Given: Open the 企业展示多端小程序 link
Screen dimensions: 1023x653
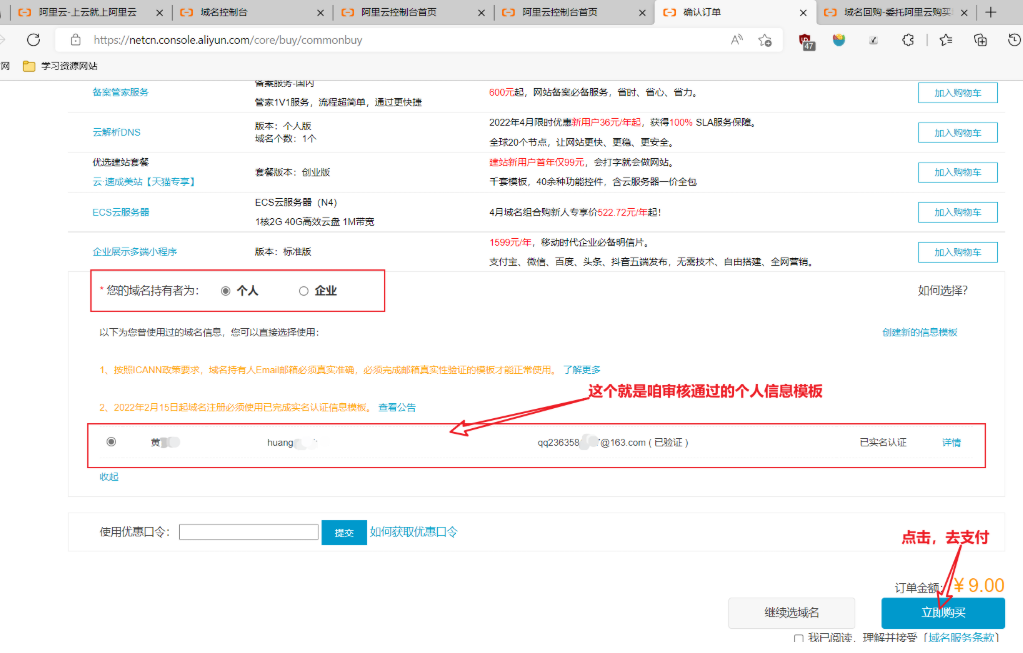Looking at the screenshot, I should click(134, 252).
